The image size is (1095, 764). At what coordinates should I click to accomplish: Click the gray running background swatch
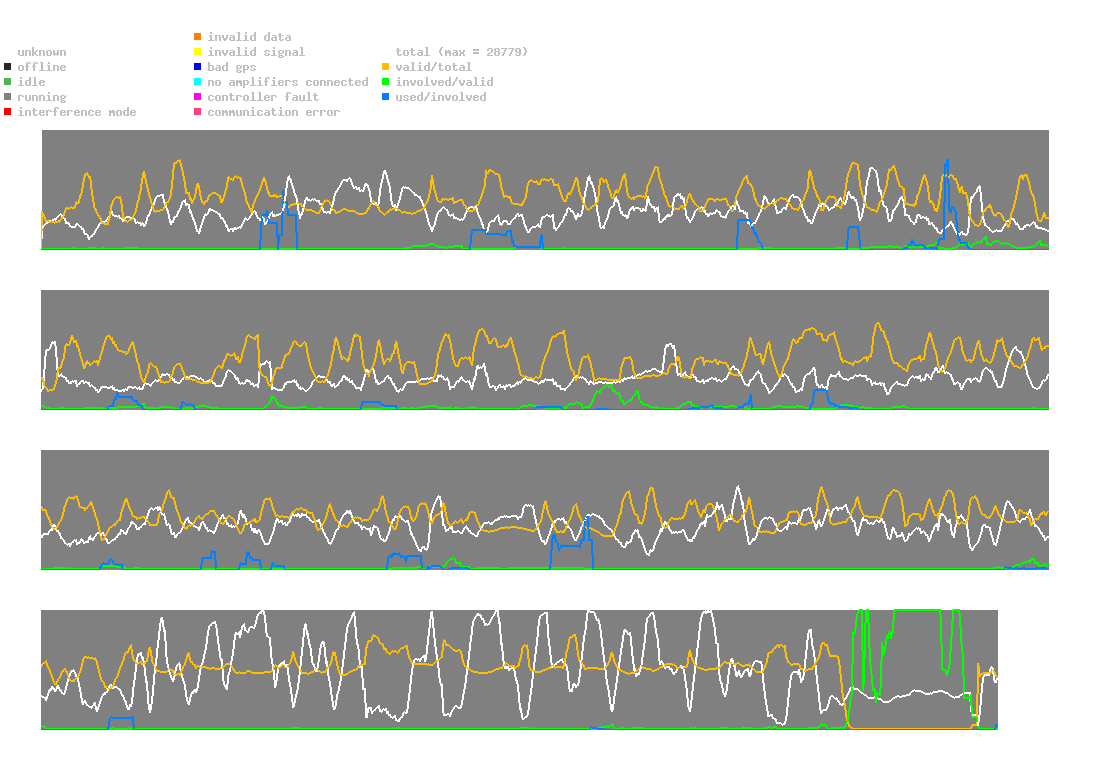pyautogui.click(x=8, y=97)
